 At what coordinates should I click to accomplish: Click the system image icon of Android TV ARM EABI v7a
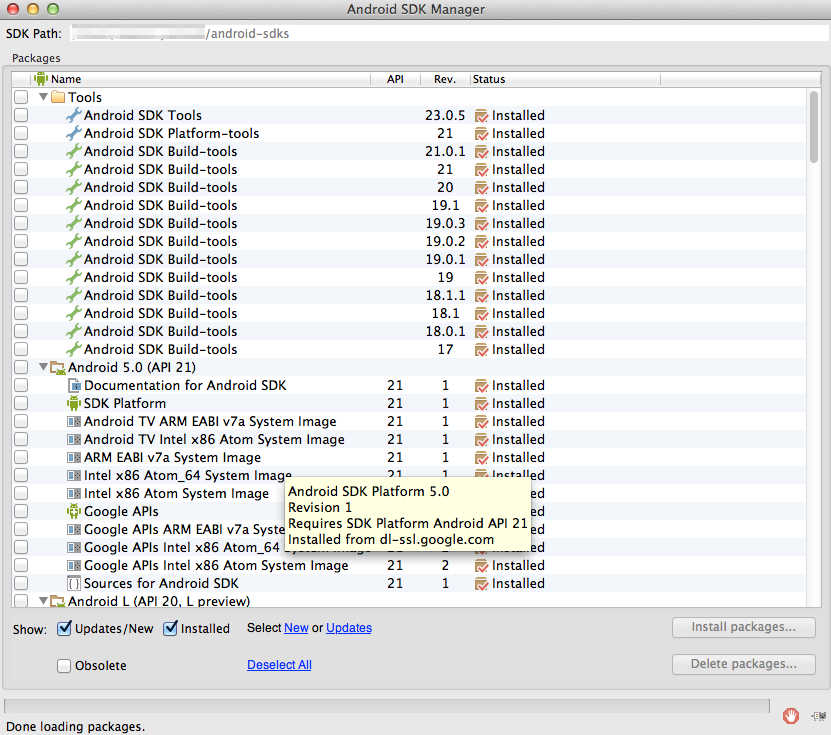point(74,421)
